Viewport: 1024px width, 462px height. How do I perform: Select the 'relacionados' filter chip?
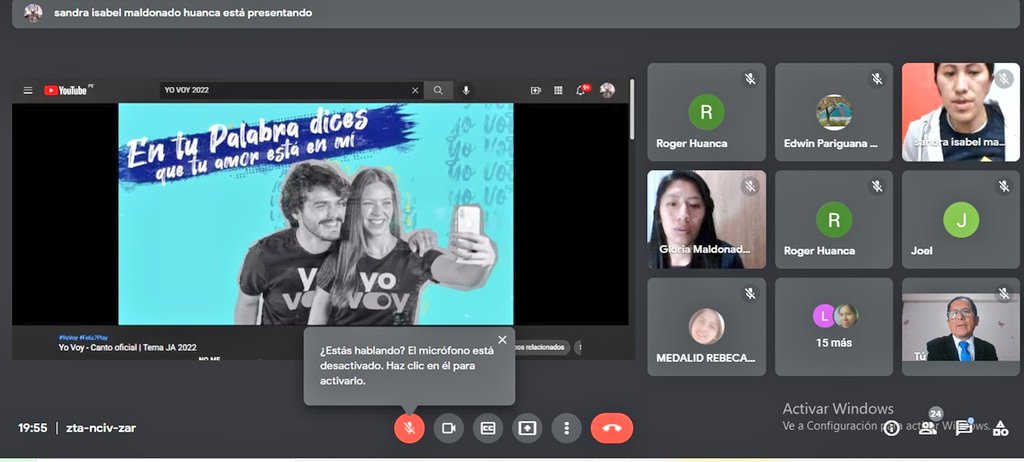(x=539, y=347)
